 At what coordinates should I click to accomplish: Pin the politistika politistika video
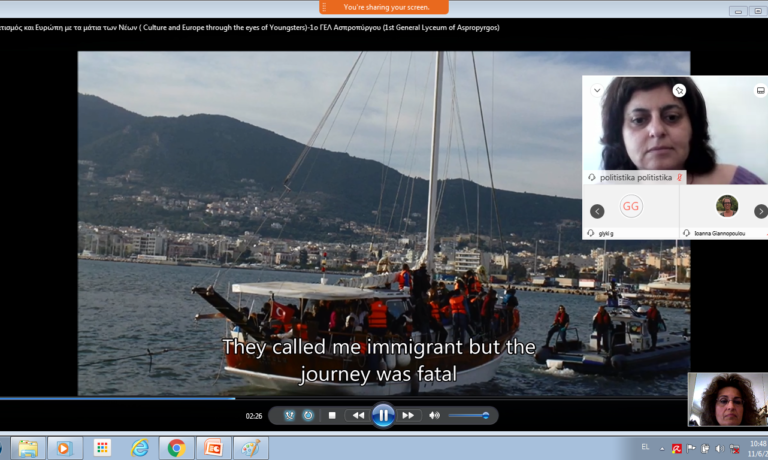point(679,90)
